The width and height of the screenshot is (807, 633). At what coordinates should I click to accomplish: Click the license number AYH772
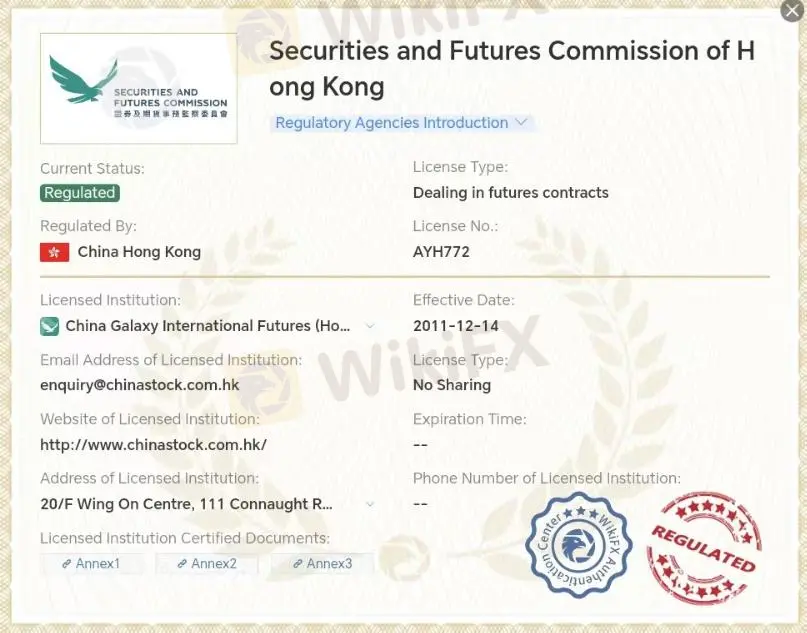442,252
